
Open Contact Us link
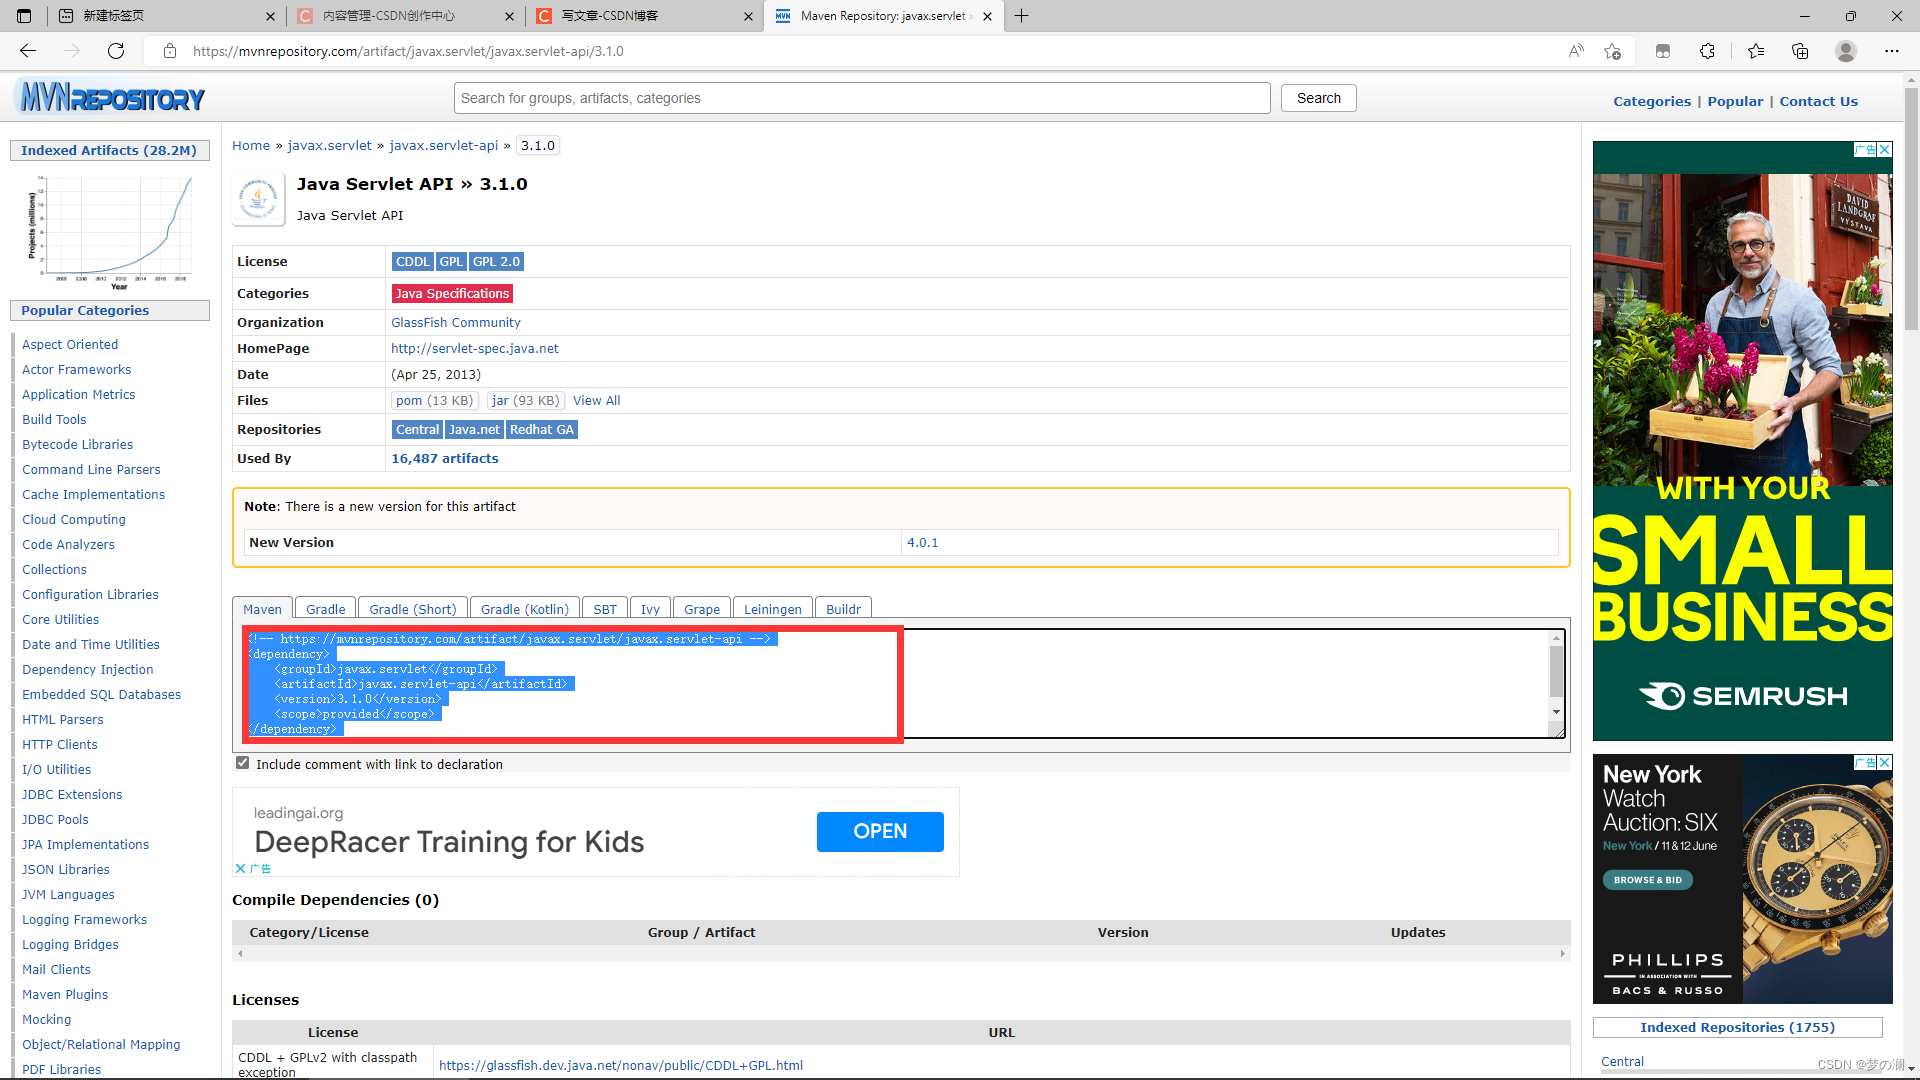coord(1818,101)
